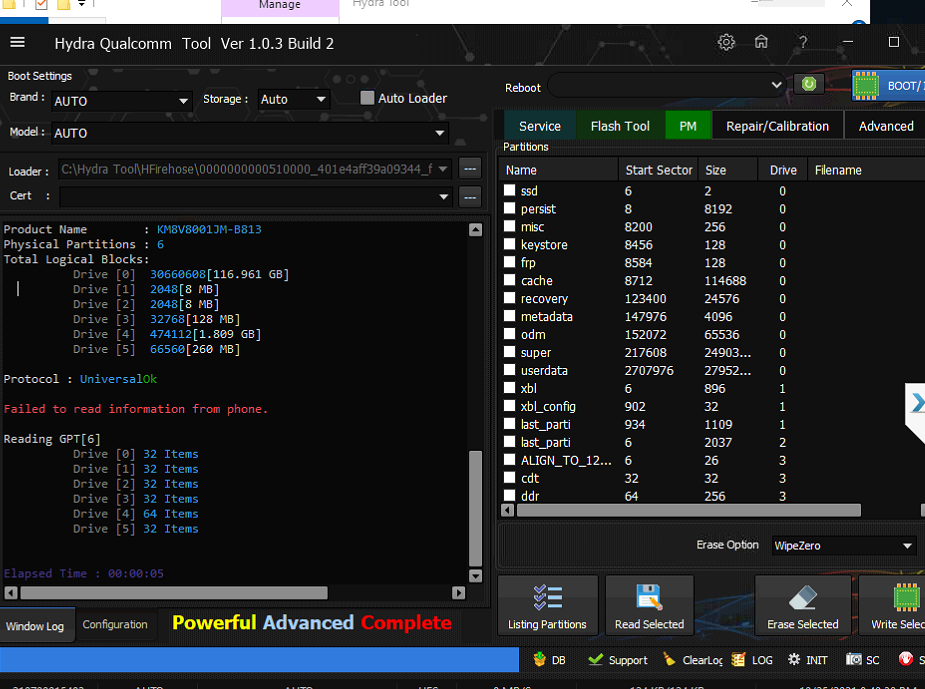Click the ClearLog broom icon
Image resolution: width=925 pixels, height=689 pixels.
[x=669, y=660]
